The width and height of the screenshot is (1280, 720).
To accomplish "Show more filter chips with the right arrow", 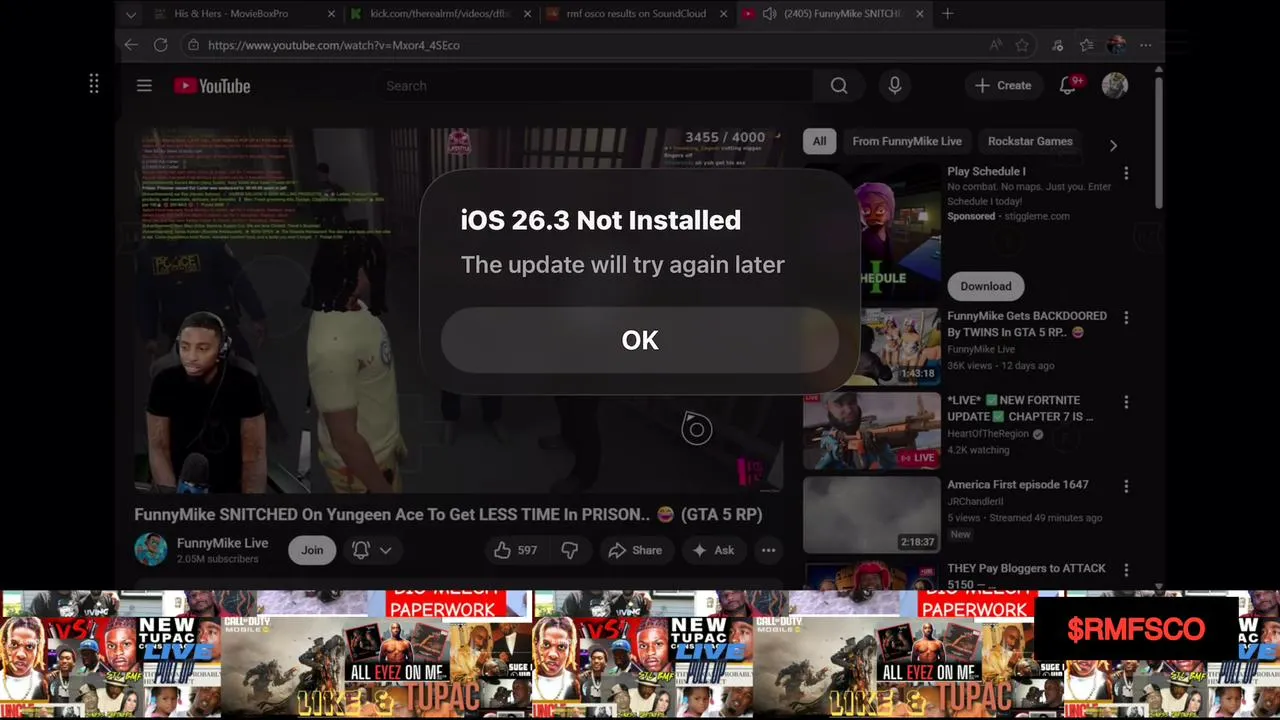I will (x=1113, y=145).
